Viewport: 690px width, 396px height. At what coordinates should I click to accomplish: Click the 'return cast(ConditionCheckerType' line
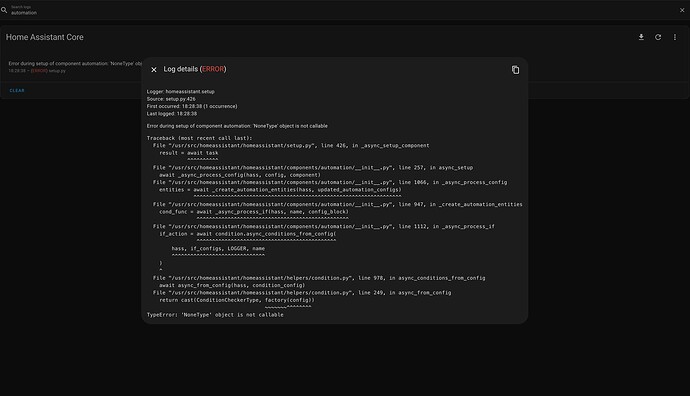coord(237,300)
